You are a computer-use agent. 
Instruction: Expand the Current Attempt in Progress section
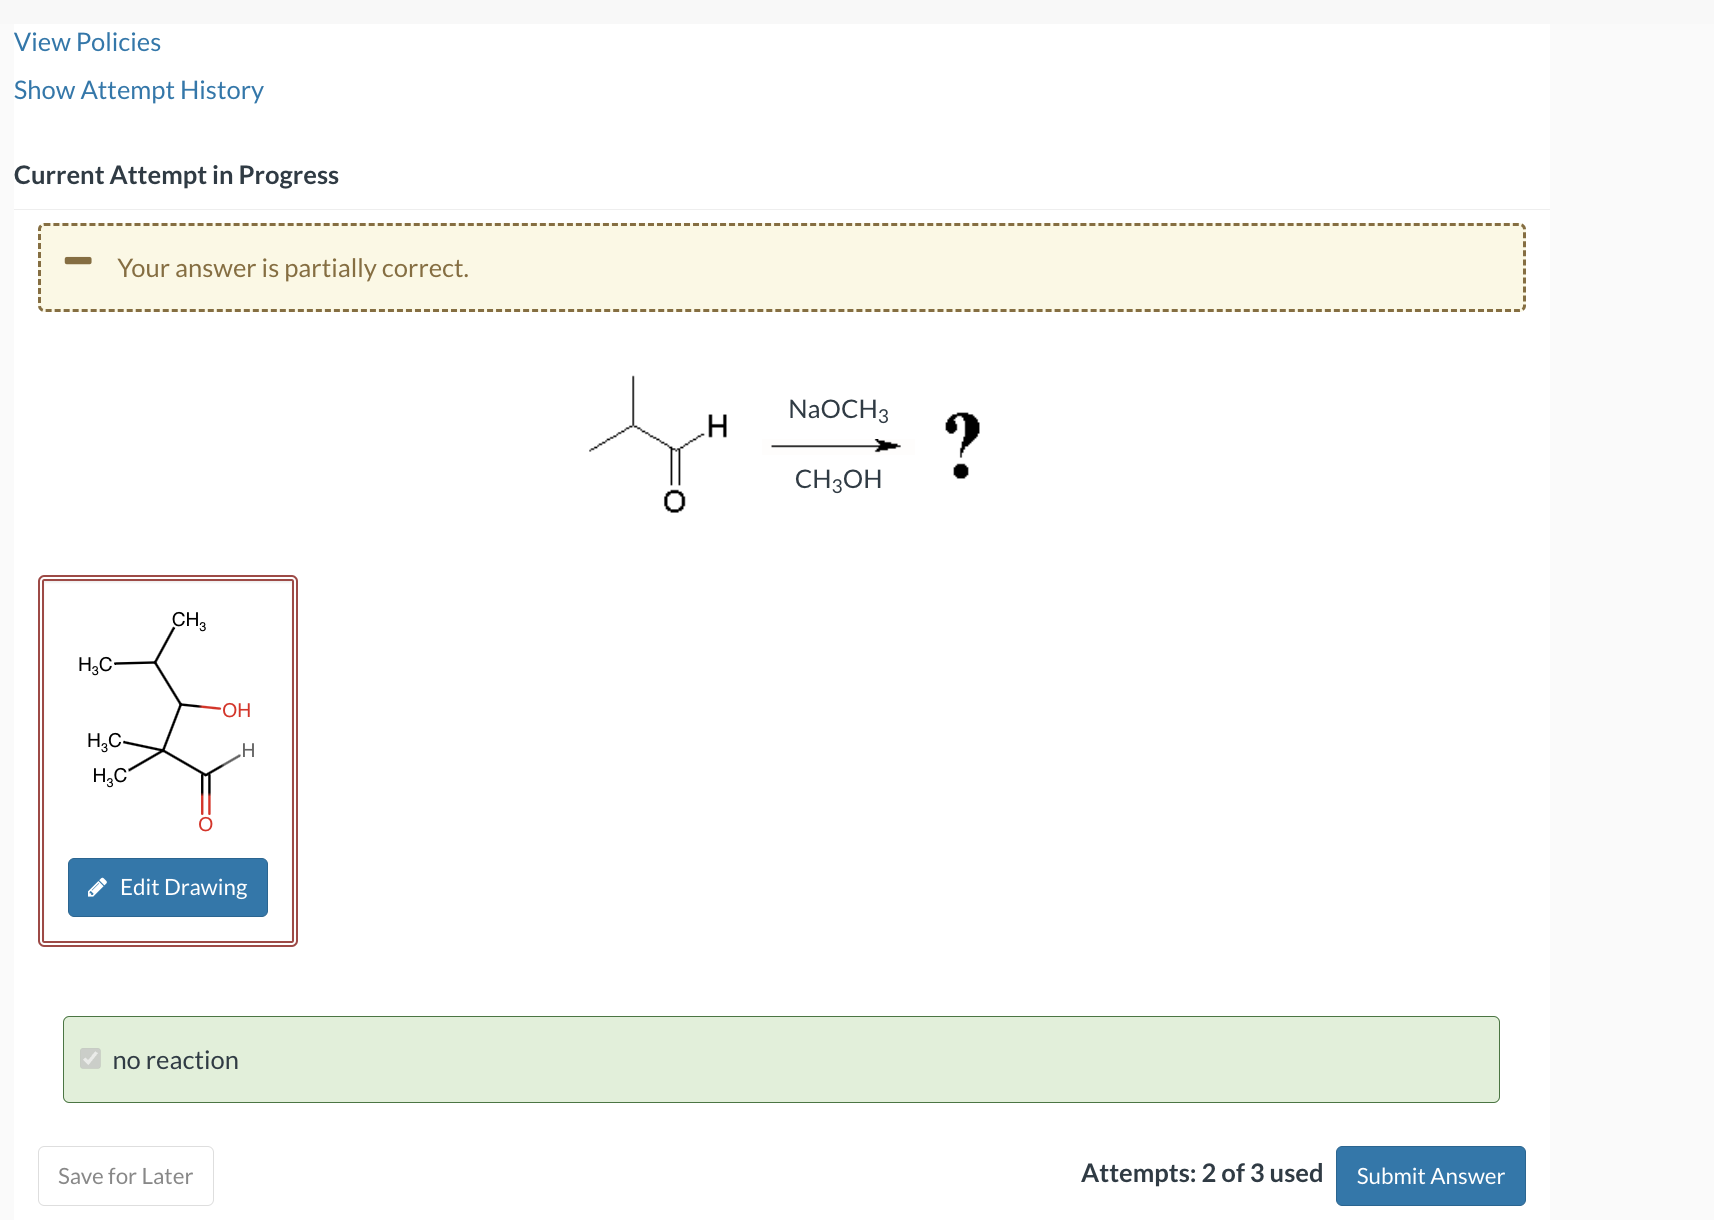click(x=176, y=174)
